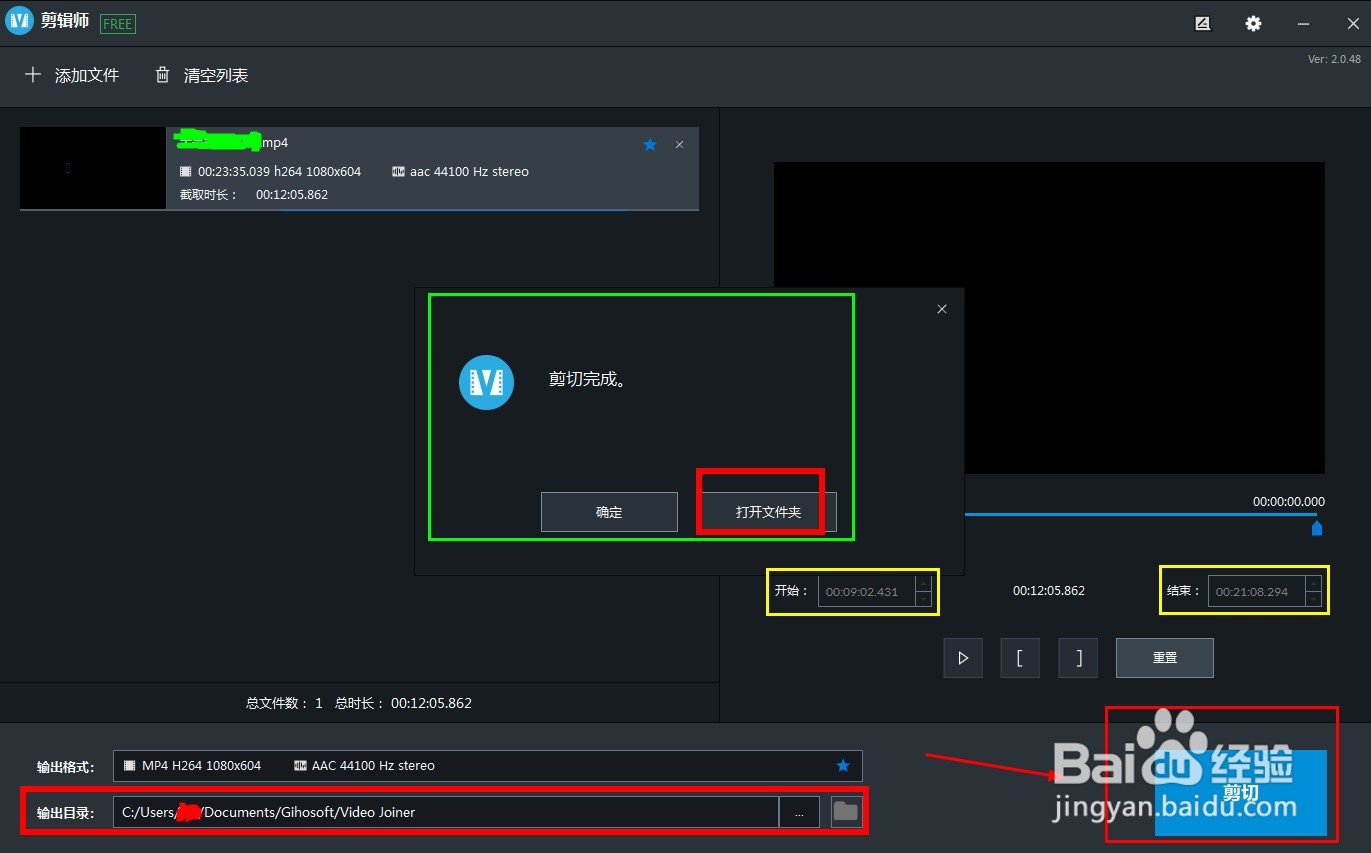Click the output directory path field
The width and height of the screenshot is (1371, 853).
445,812
